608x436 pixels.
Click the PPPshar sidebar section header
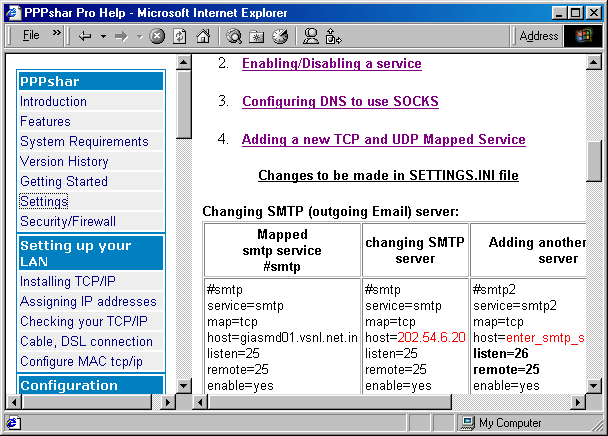tap(91, 81)
